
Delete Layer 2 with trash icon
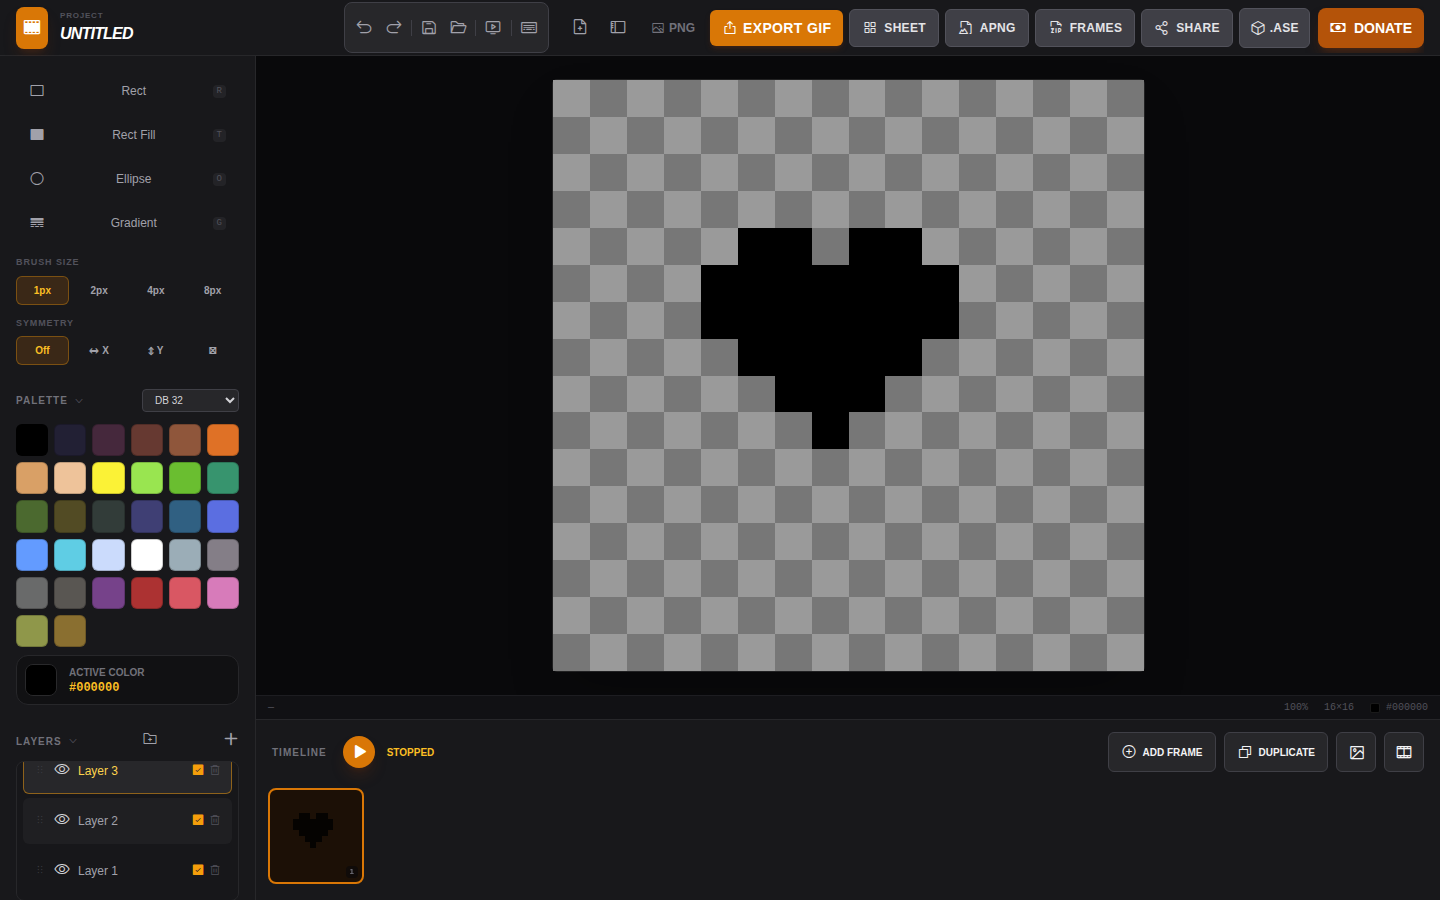tap(215, 820)
